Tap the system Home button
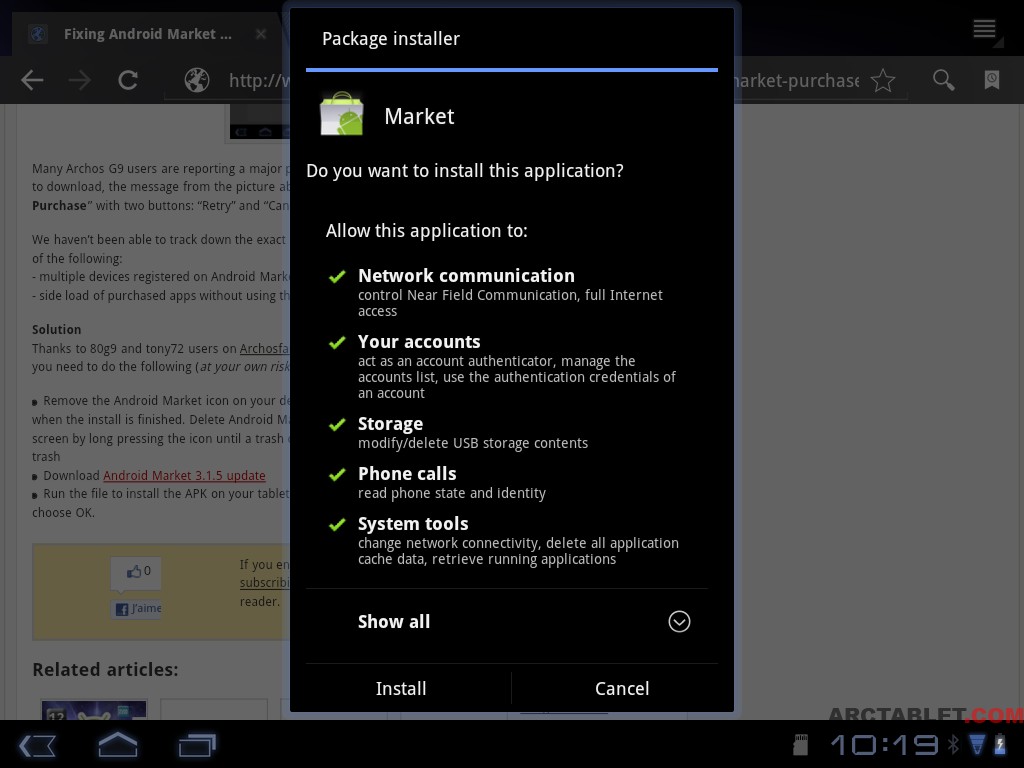The image size is (1024, 768). (118, 744)
